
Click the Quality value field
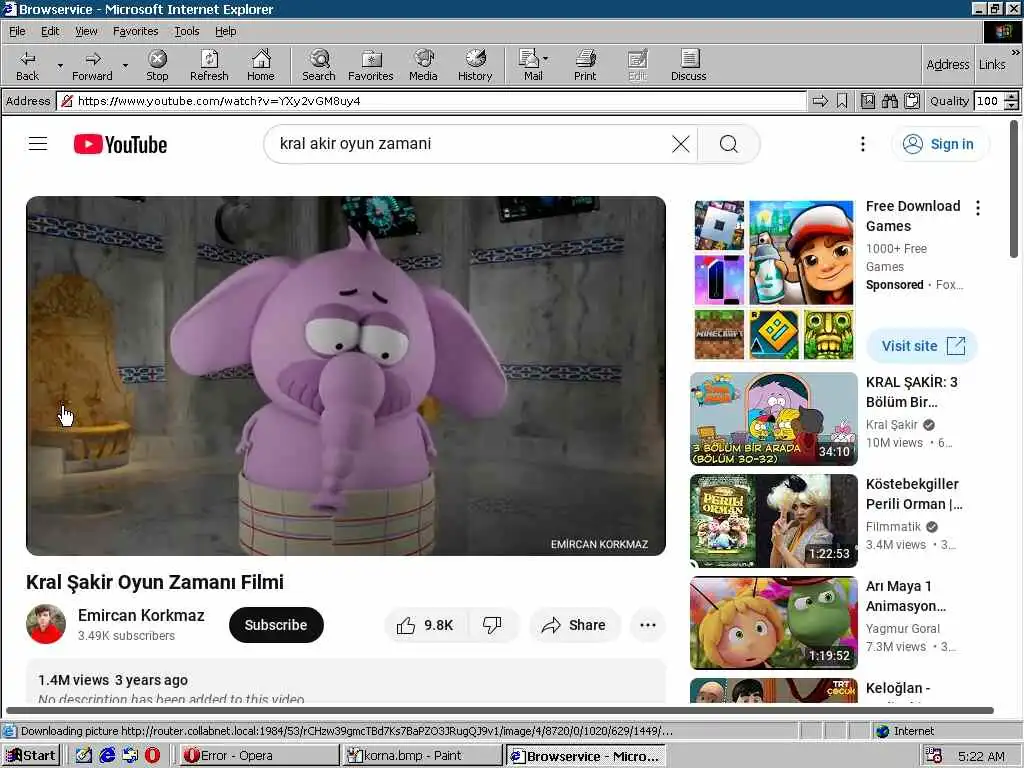(988, 101)
